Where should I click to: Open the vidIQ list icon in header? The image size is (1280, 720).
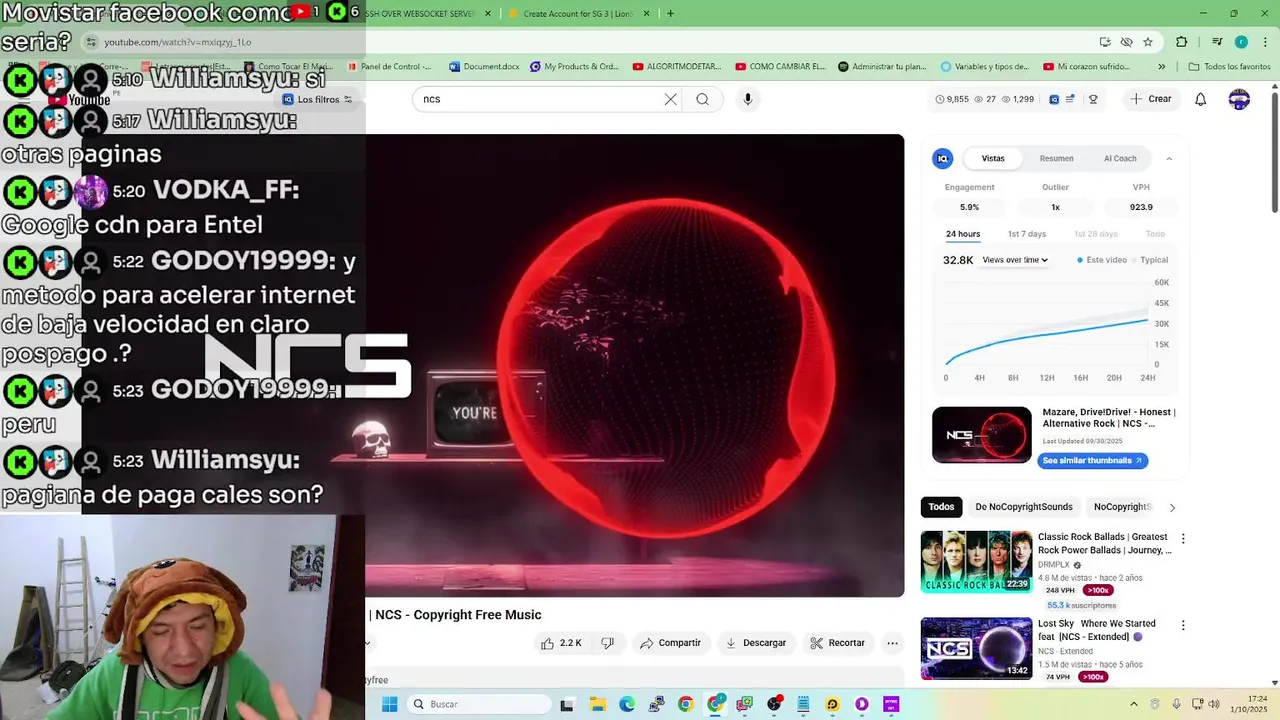[1070, 99]
